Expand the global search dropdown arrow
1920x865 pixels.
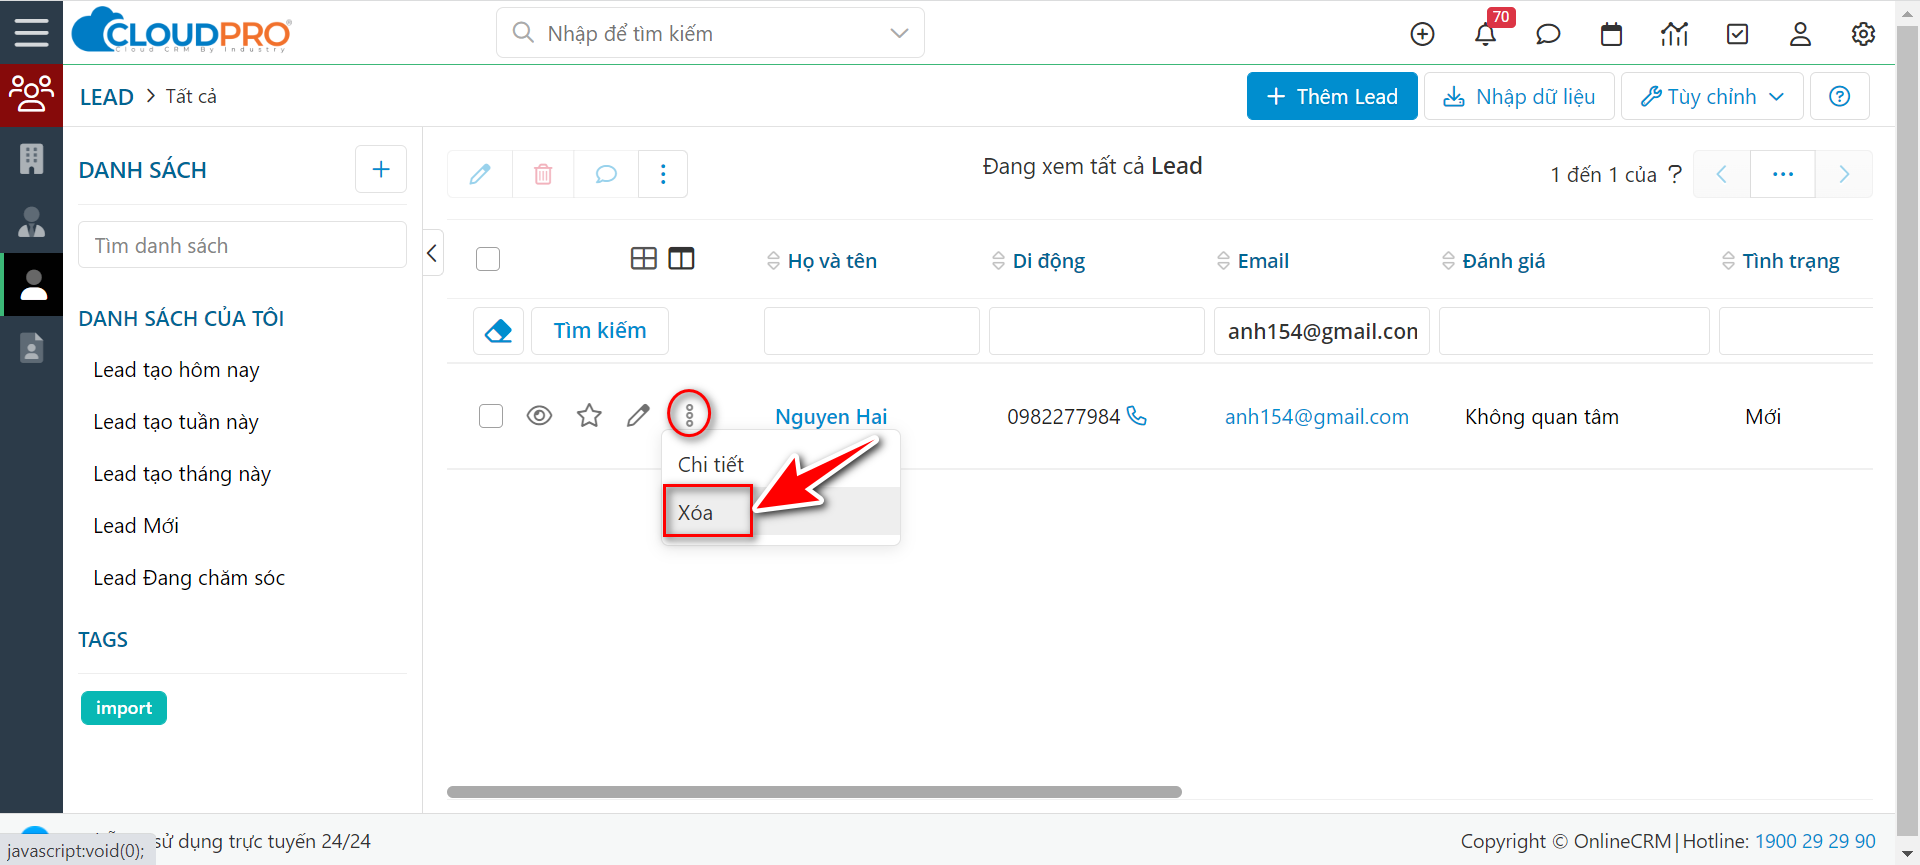pyautogui.click(x=899, y=33)
